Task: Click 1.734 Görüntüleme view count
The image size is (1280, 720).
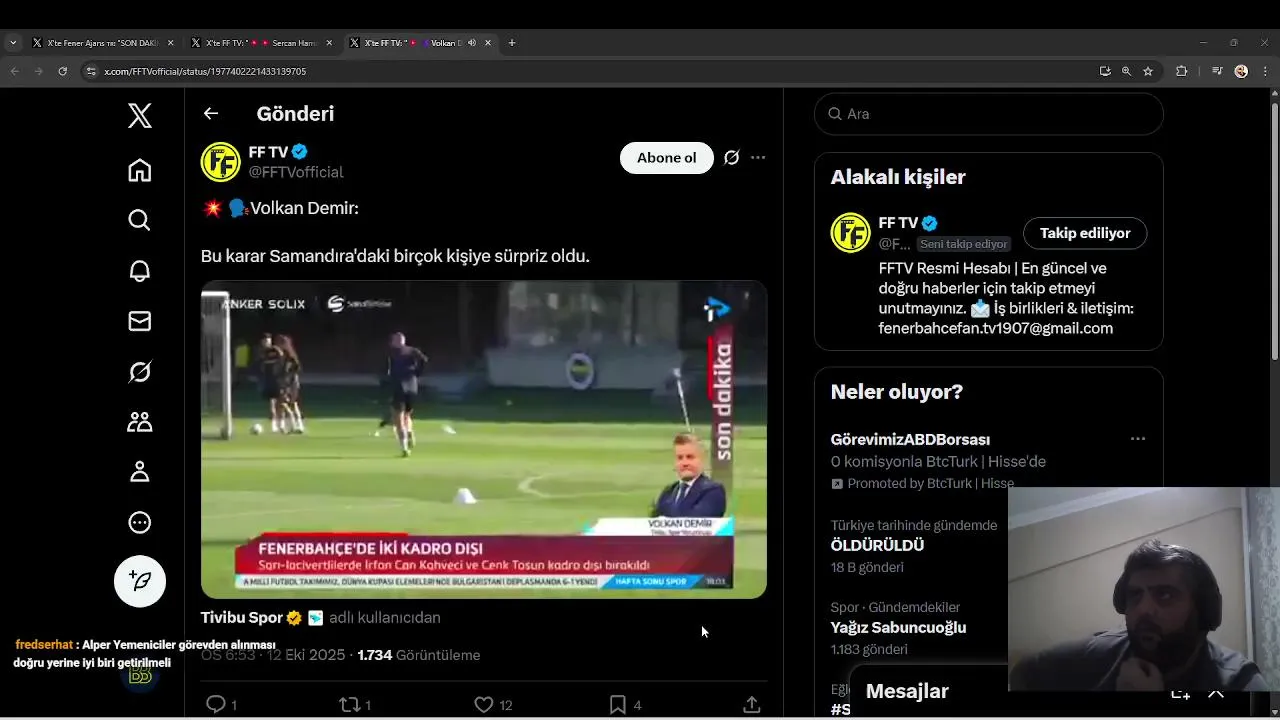Action: 419,655
